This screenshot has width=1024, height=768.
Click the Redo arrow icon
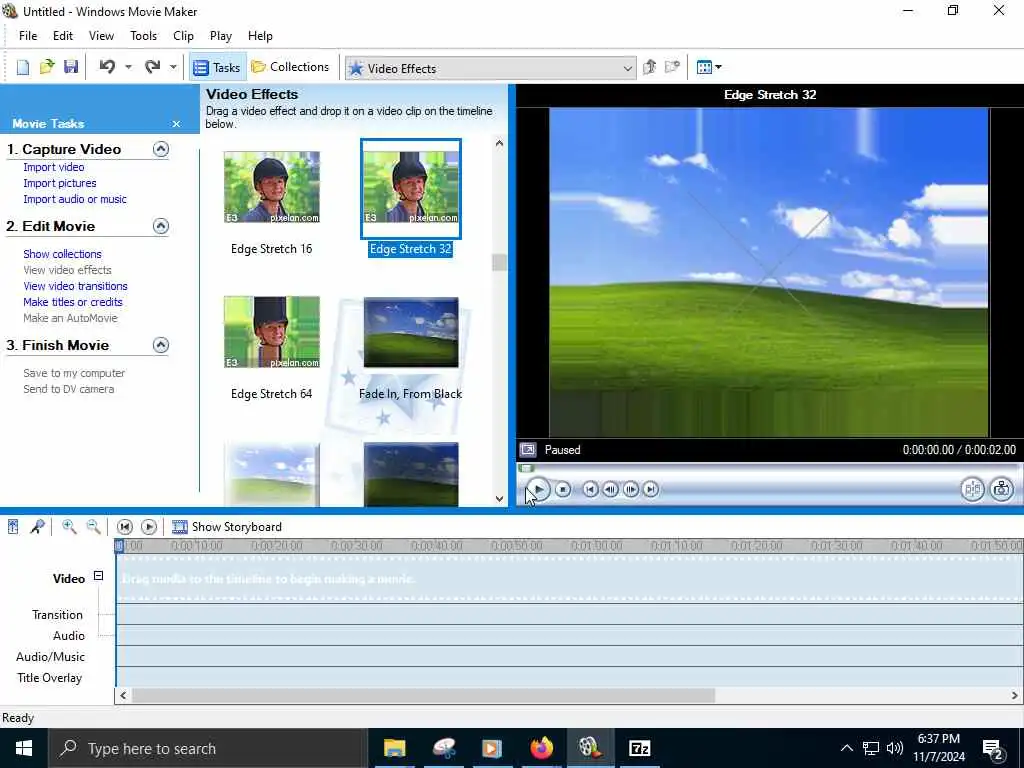(x=152, y=67)
